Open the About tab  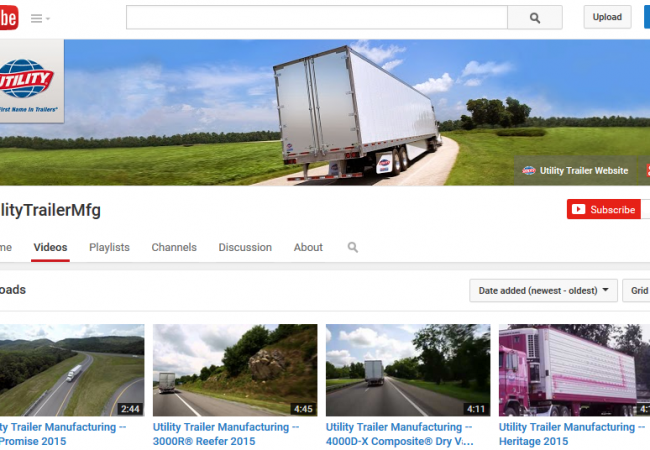[308, 247]
